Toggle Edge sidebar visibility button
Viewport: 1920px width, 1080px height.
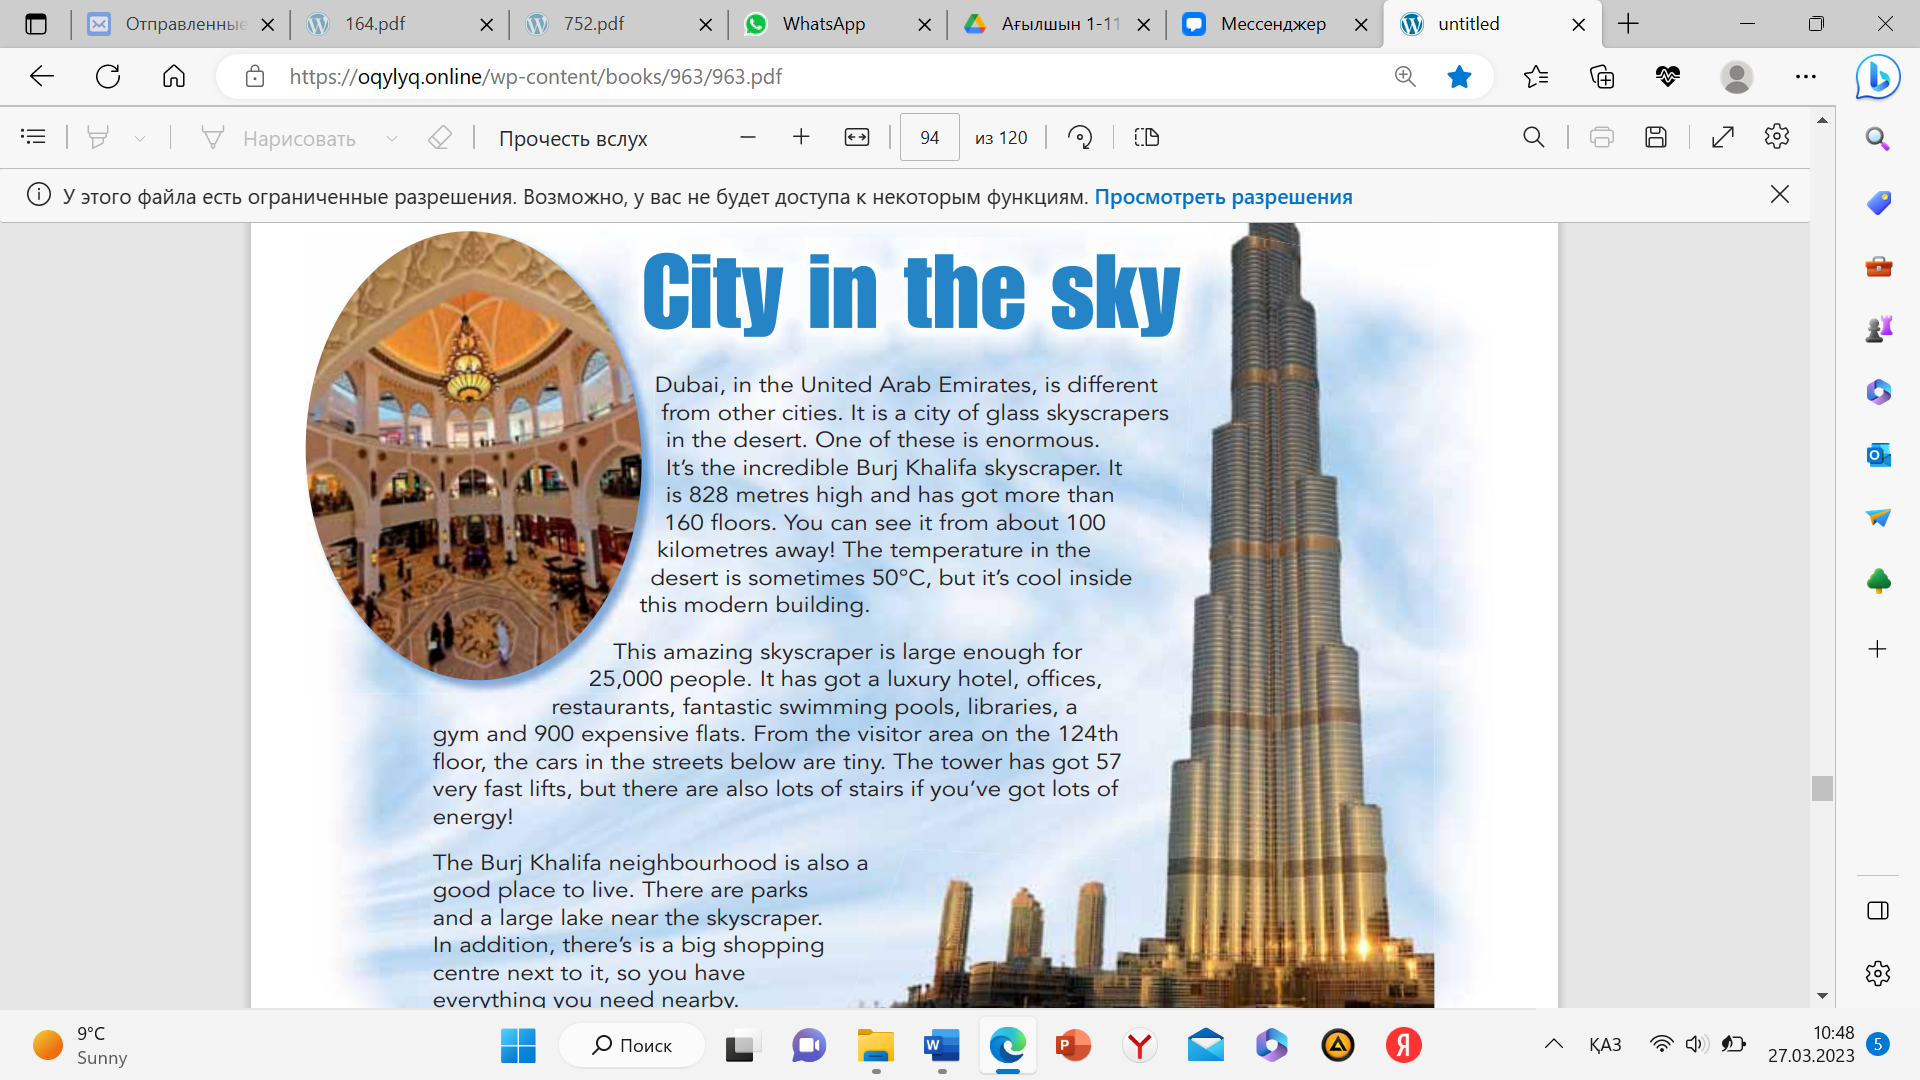1877,910
